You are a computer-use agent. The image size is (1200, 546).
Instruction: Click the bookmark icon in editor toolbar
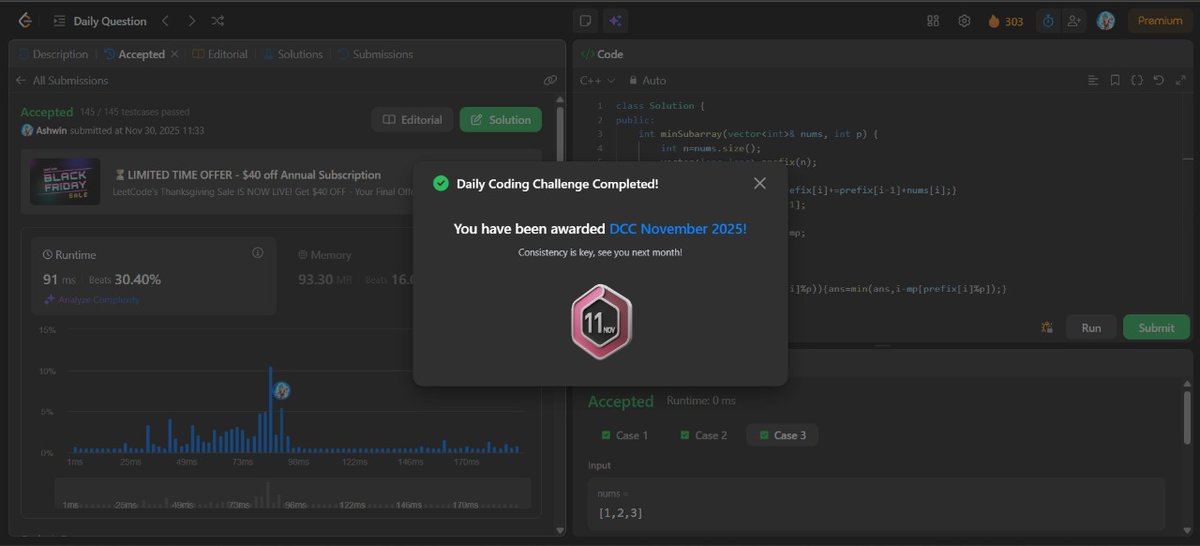(1115, 80)
